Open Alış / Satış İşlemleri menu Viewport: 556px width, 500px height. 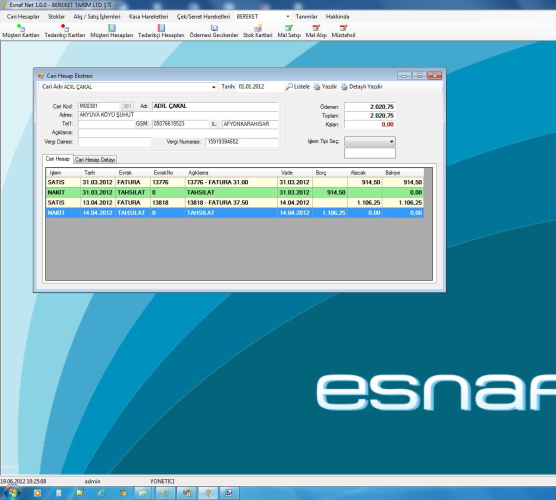[97, 17]
